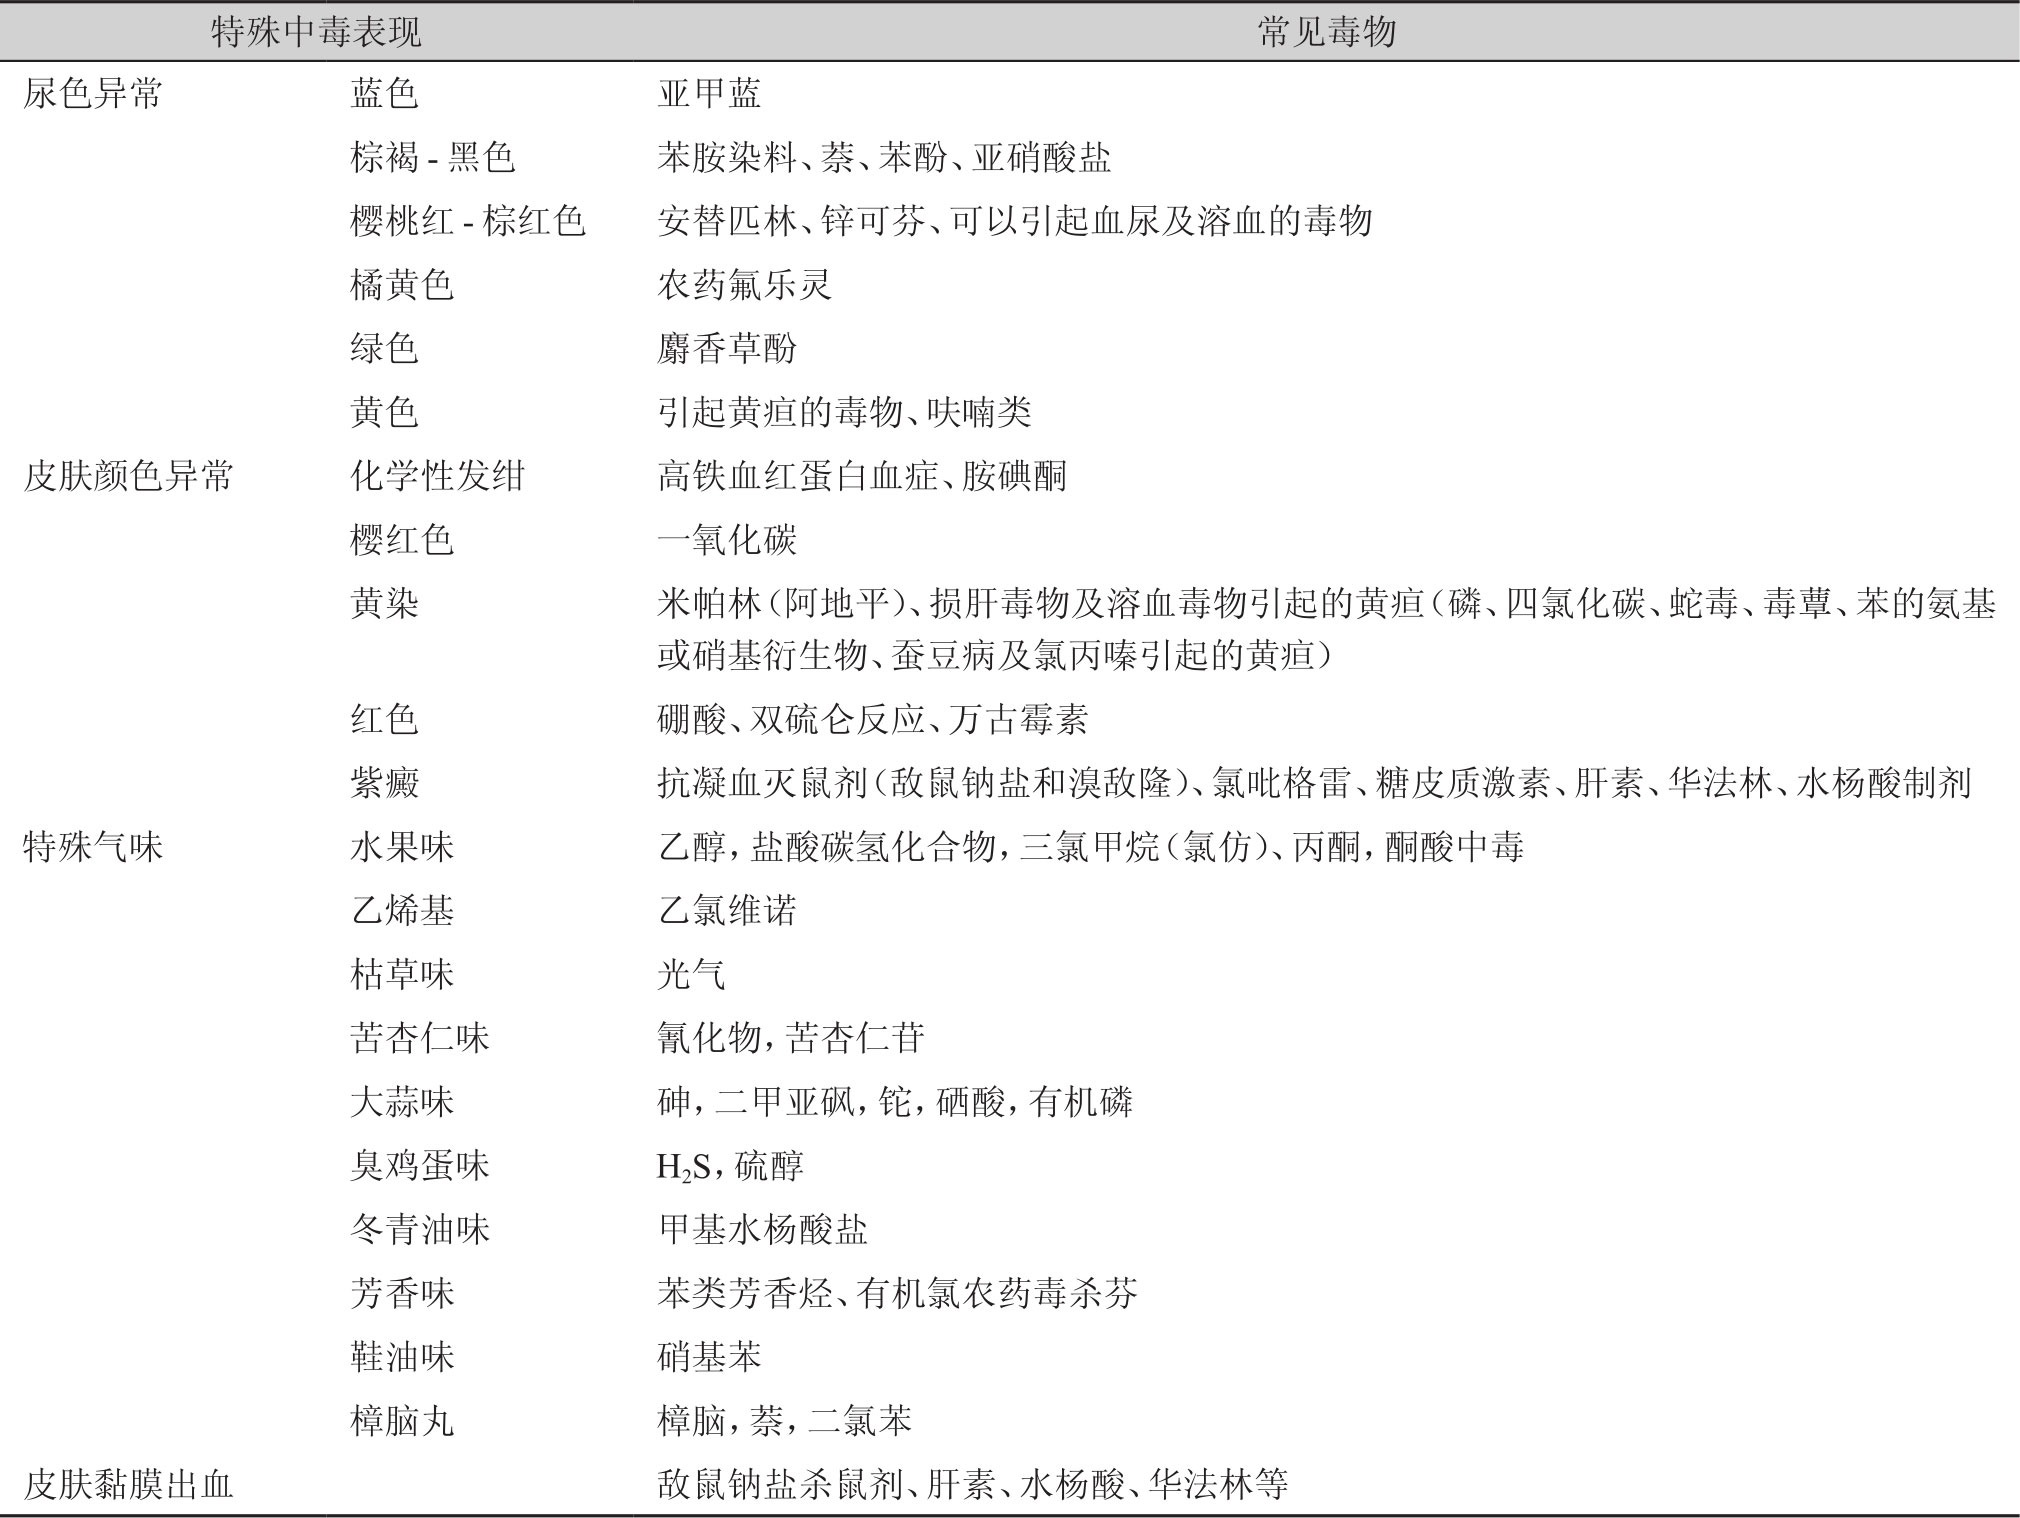Select the 红色 cell
Screen dimensions: 2020x1518
pos(384,720)
